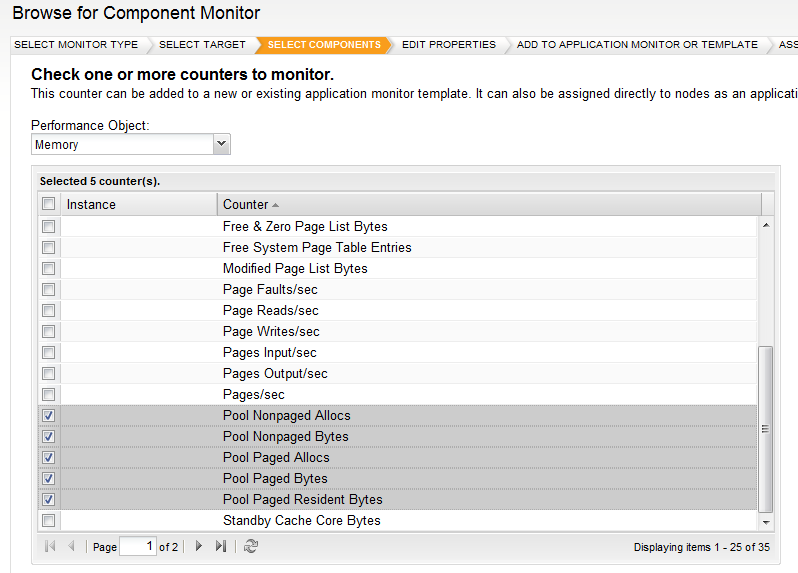
Task: Select the Pages Output/sec counter row
Action: click(275, 374)
